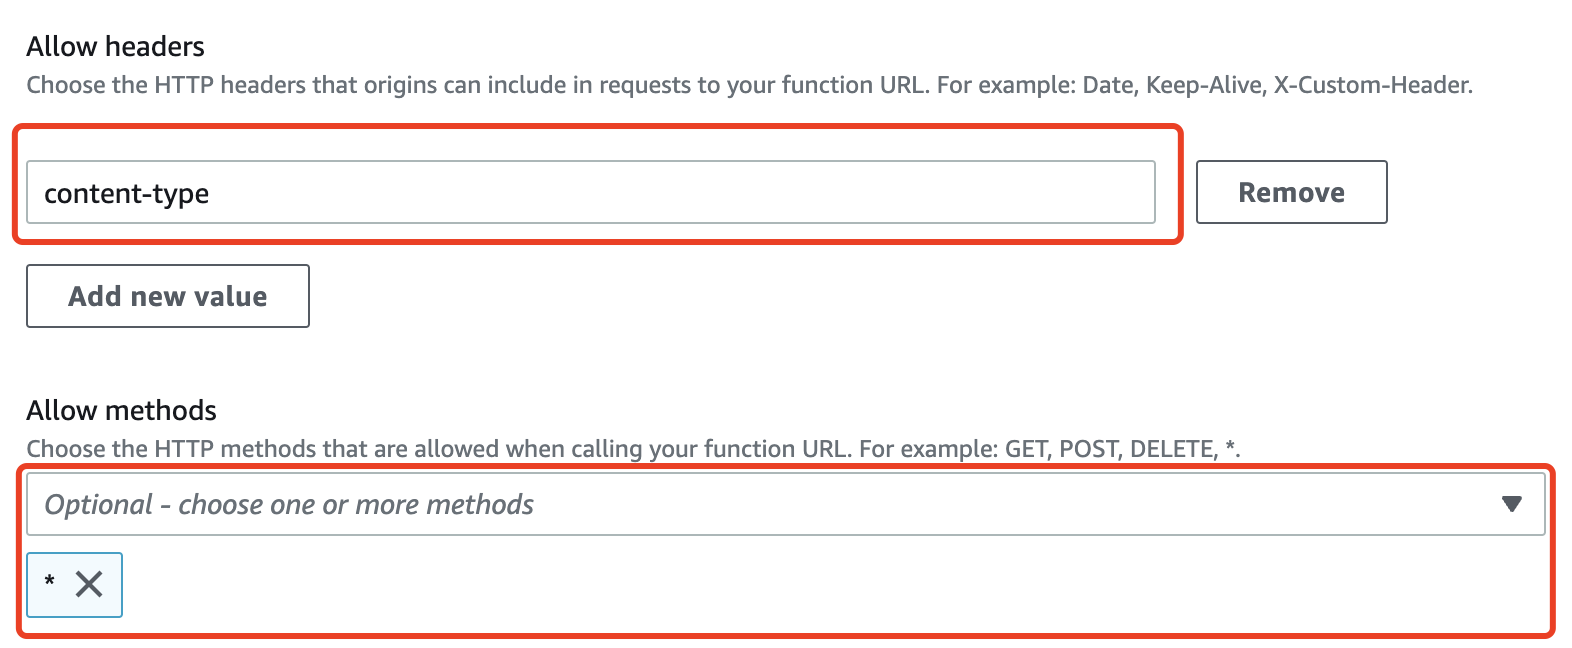Select the asterisk wildcard method chip
The image size is (1572, 648).
(x=50, y=584)
